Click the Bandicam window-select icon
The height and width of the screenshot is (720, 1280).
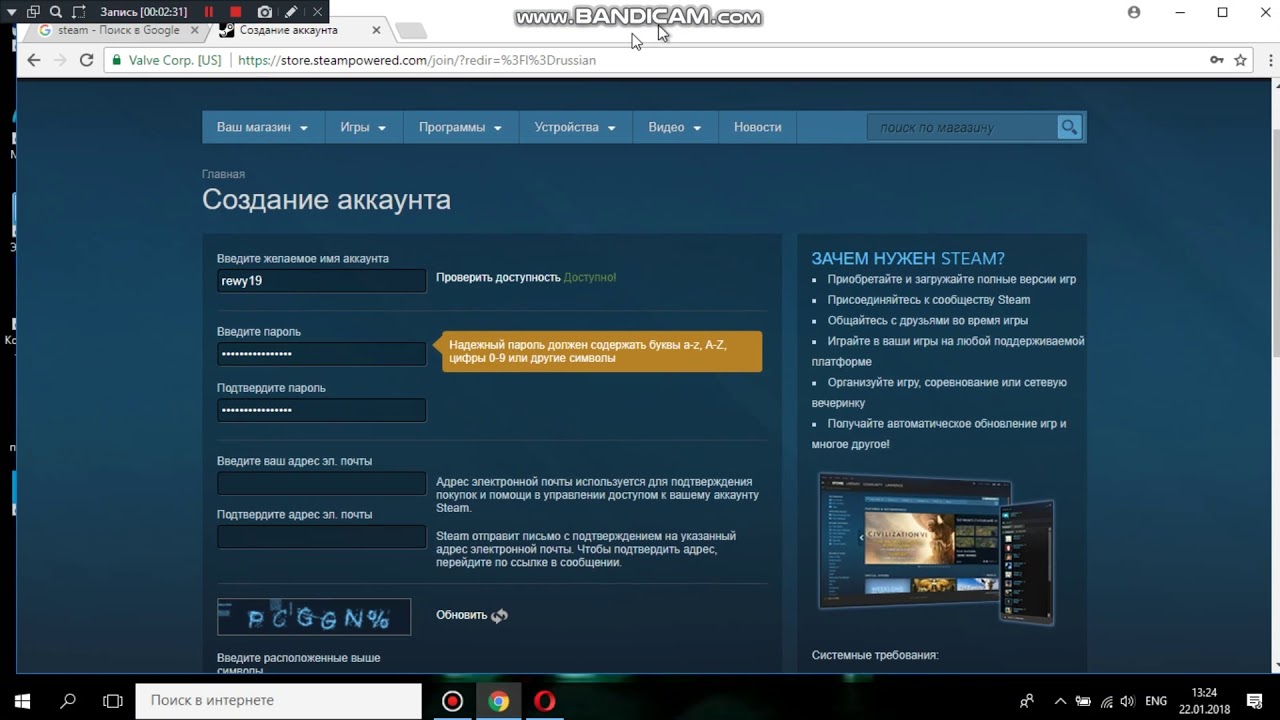click(33, 12)
